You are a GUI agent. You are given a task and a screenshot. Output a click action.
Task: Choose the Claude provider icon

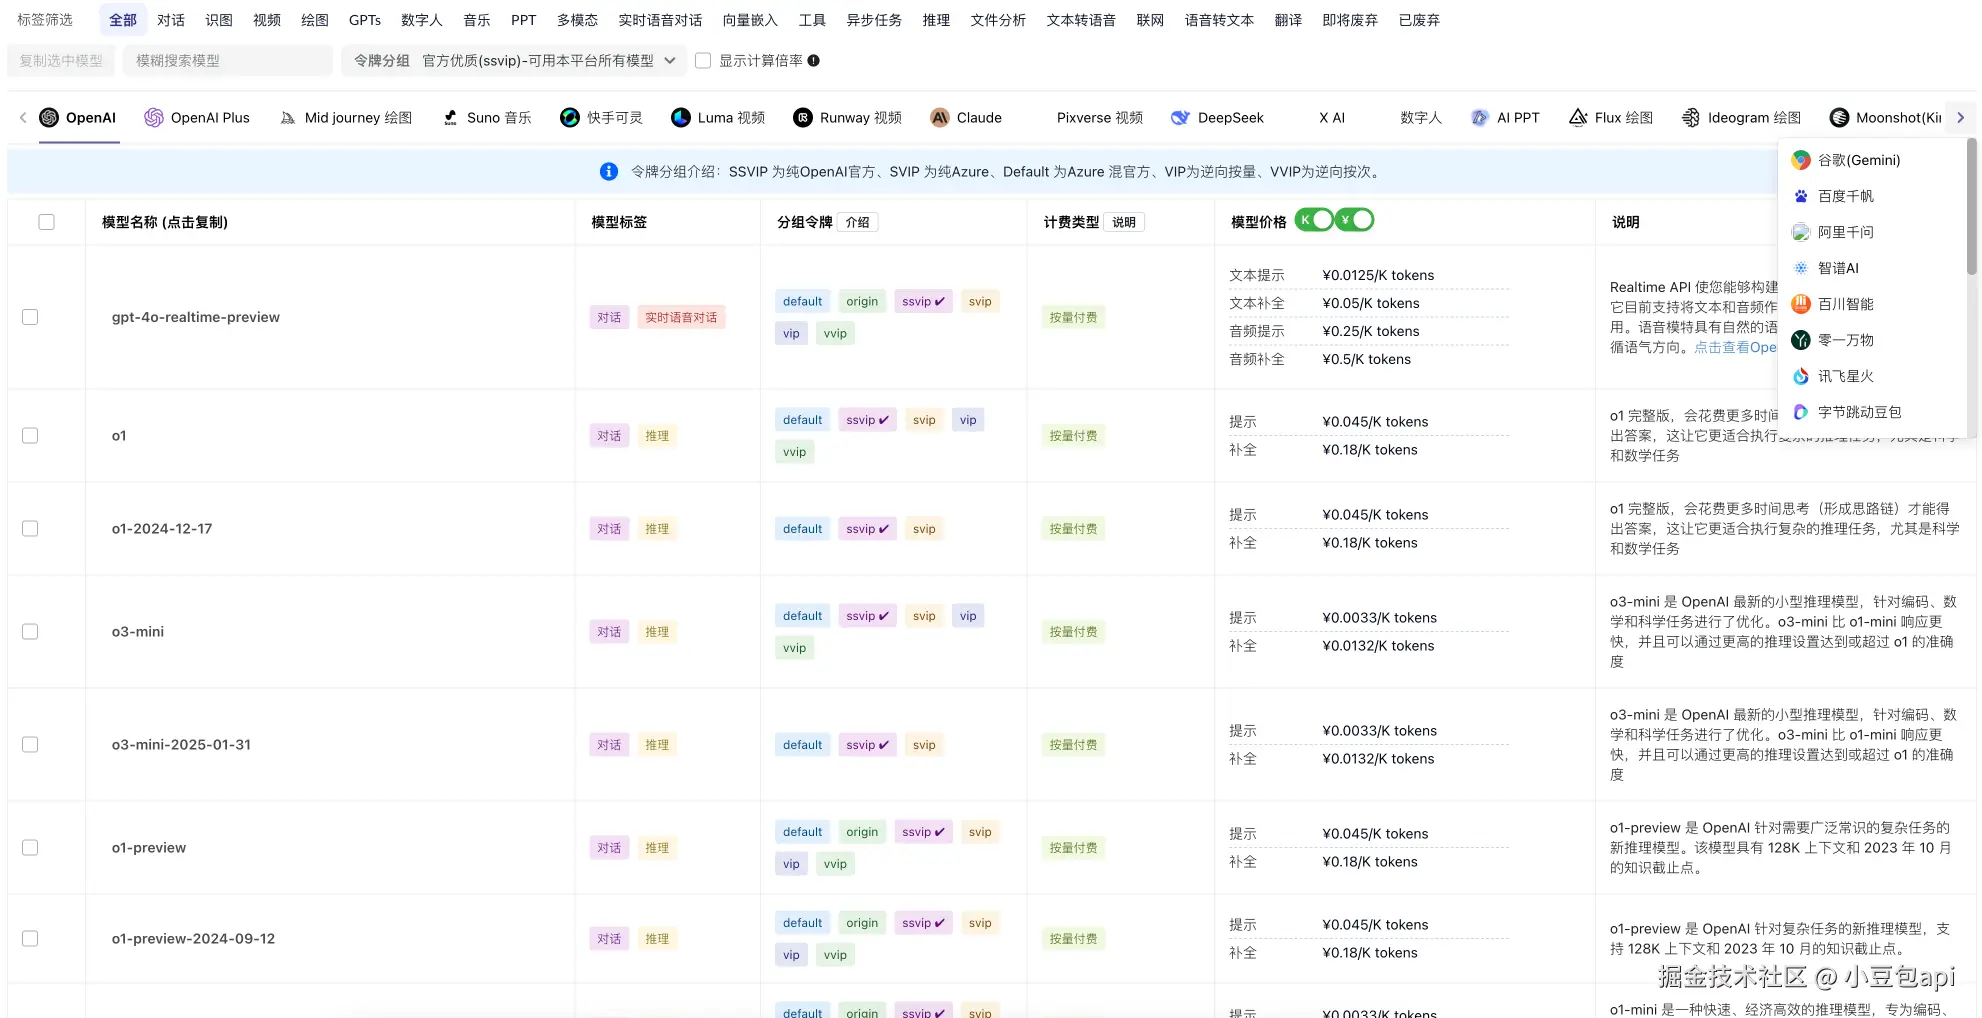[x=940, y=118]
